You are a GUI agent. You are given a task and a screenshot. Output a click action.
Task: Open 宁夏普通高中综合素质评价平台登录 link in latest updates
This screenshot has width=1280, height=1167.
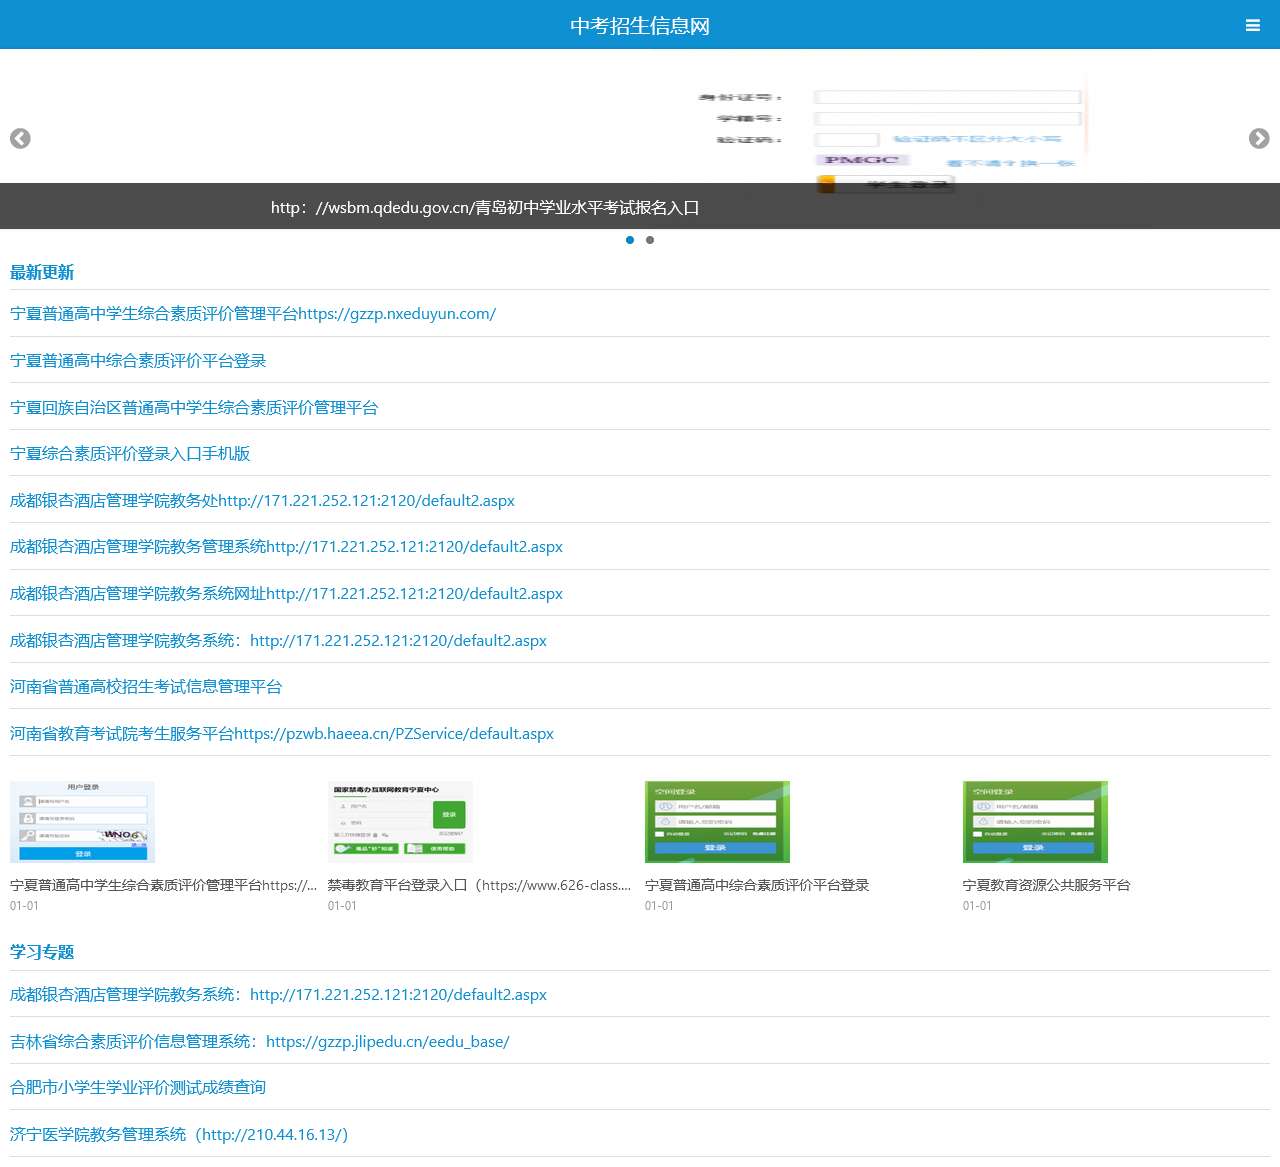(138, 361)
